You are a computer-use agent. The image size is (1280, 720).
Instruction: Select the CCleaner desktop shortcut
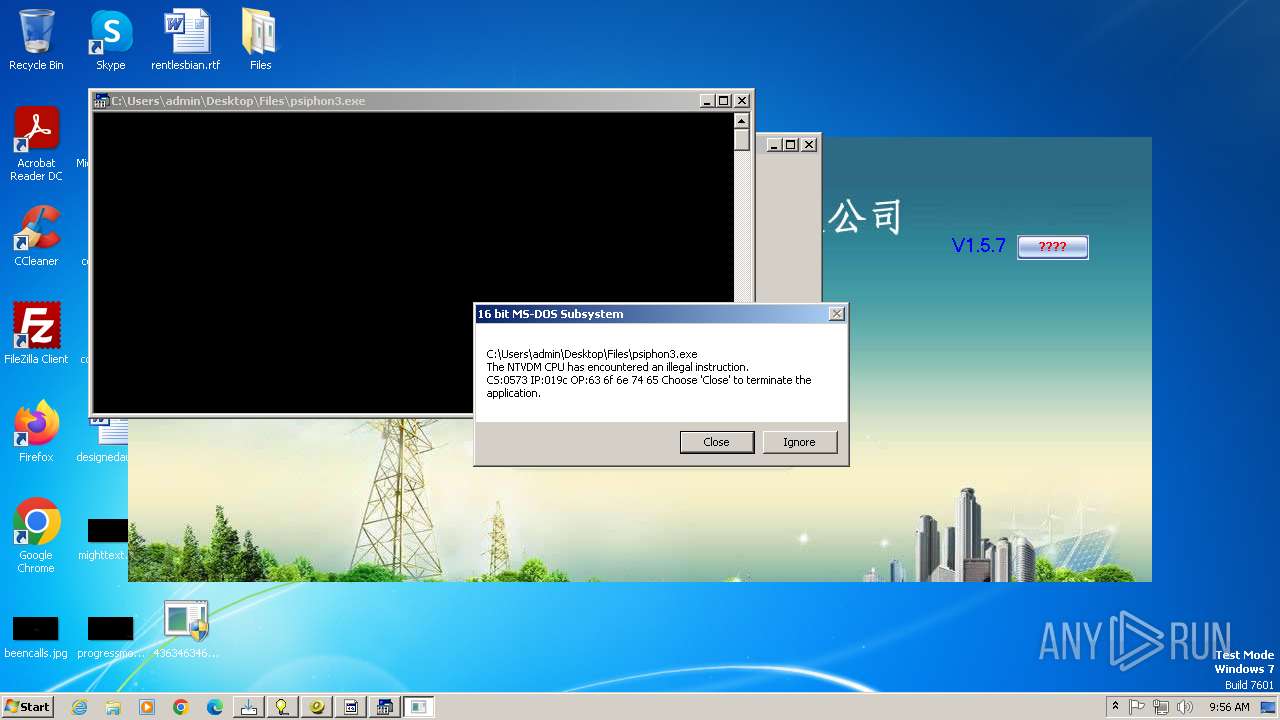36,236
